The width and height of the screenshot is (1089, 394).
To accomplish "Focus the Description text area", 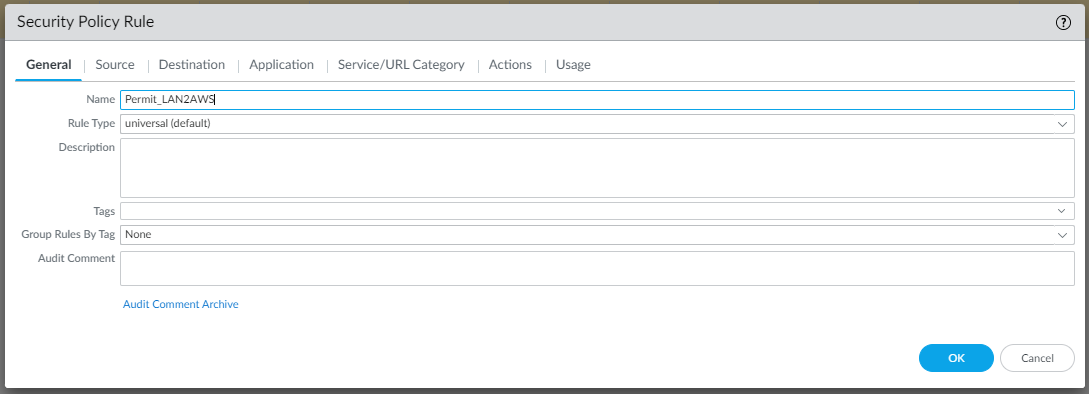I will click(x=597, y=168).
